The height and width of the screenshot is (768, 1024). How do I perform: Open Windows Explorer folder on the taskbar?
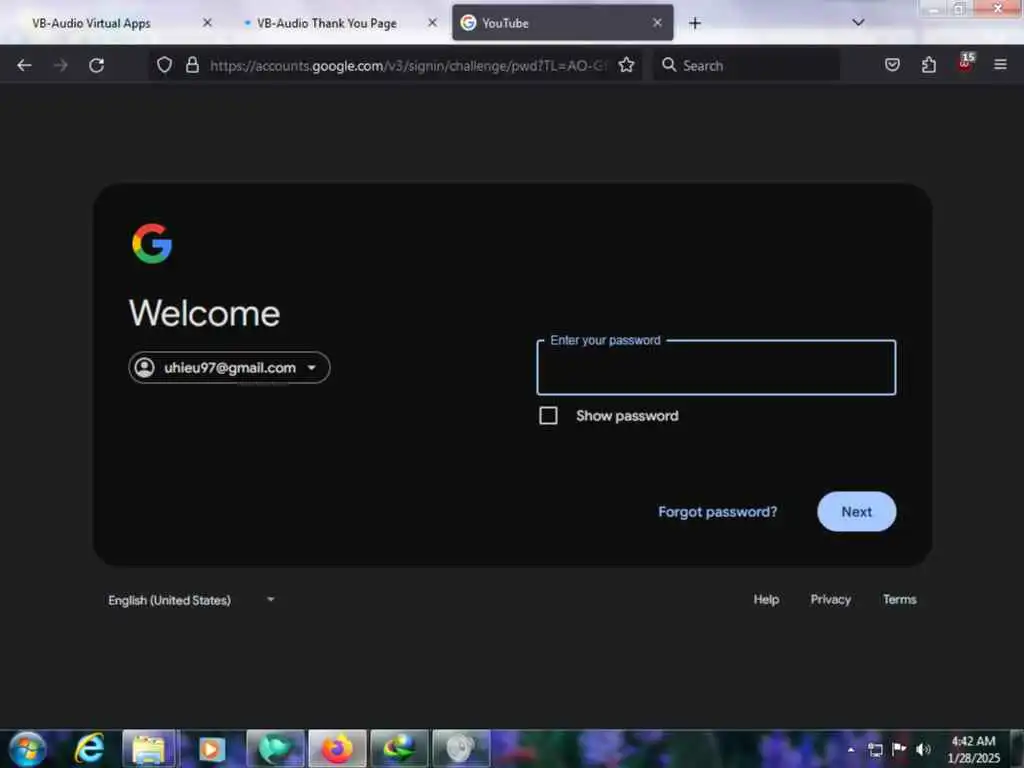149,749
